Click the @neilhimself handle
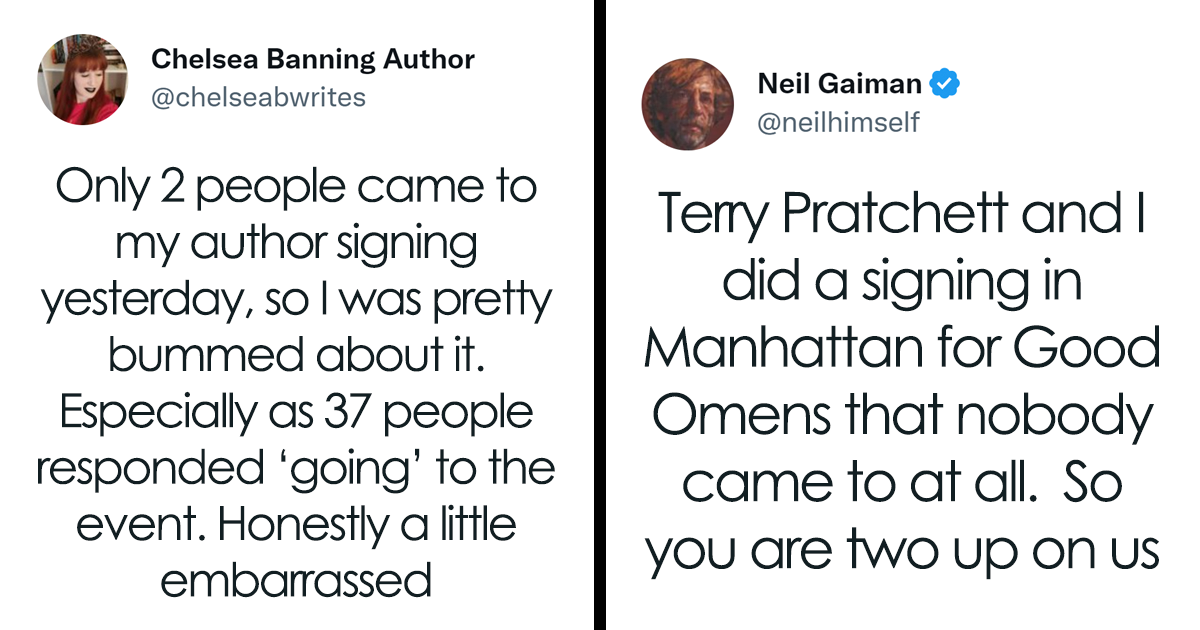Screen dimensions: 1200x630 [x=838, y=123]
